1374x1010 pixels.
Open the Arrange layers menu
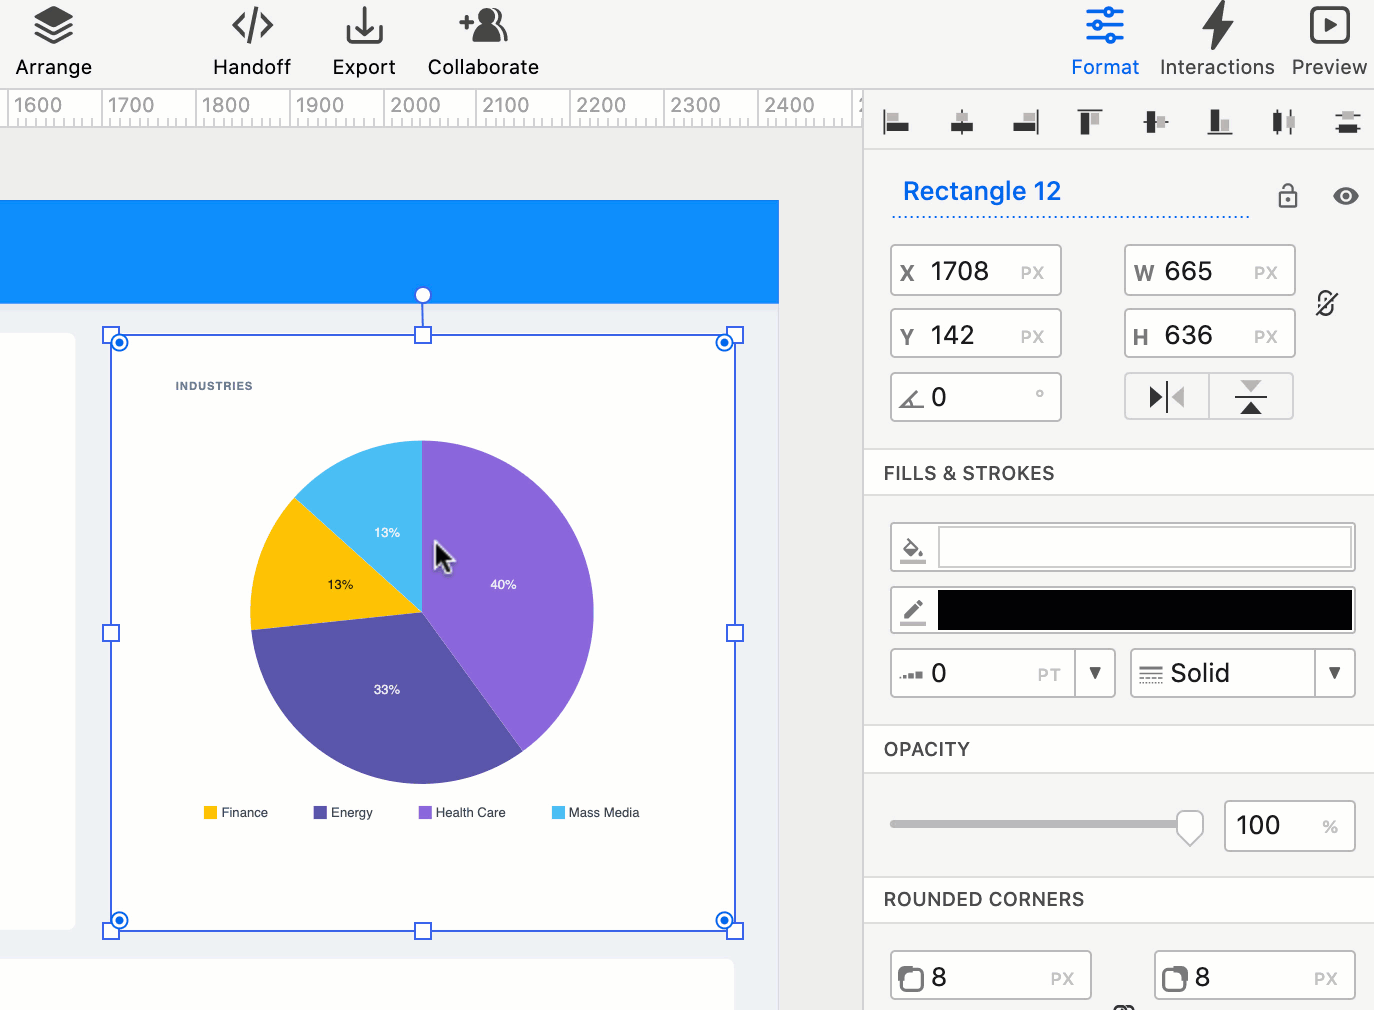click(x=54, y=42)
